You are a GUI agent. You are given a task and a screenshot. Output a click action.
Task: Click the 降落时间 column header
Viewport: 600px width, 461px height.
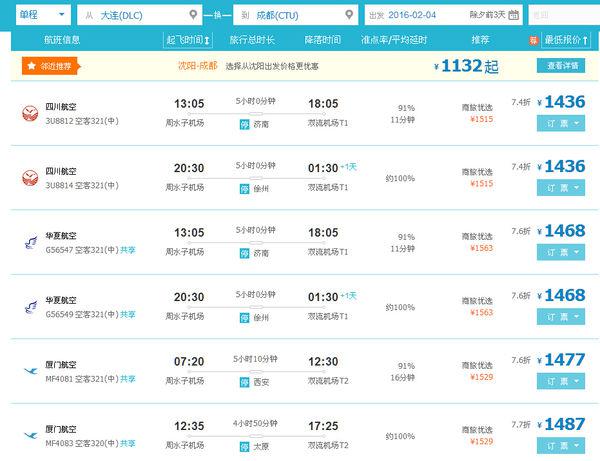click(322, 40)
